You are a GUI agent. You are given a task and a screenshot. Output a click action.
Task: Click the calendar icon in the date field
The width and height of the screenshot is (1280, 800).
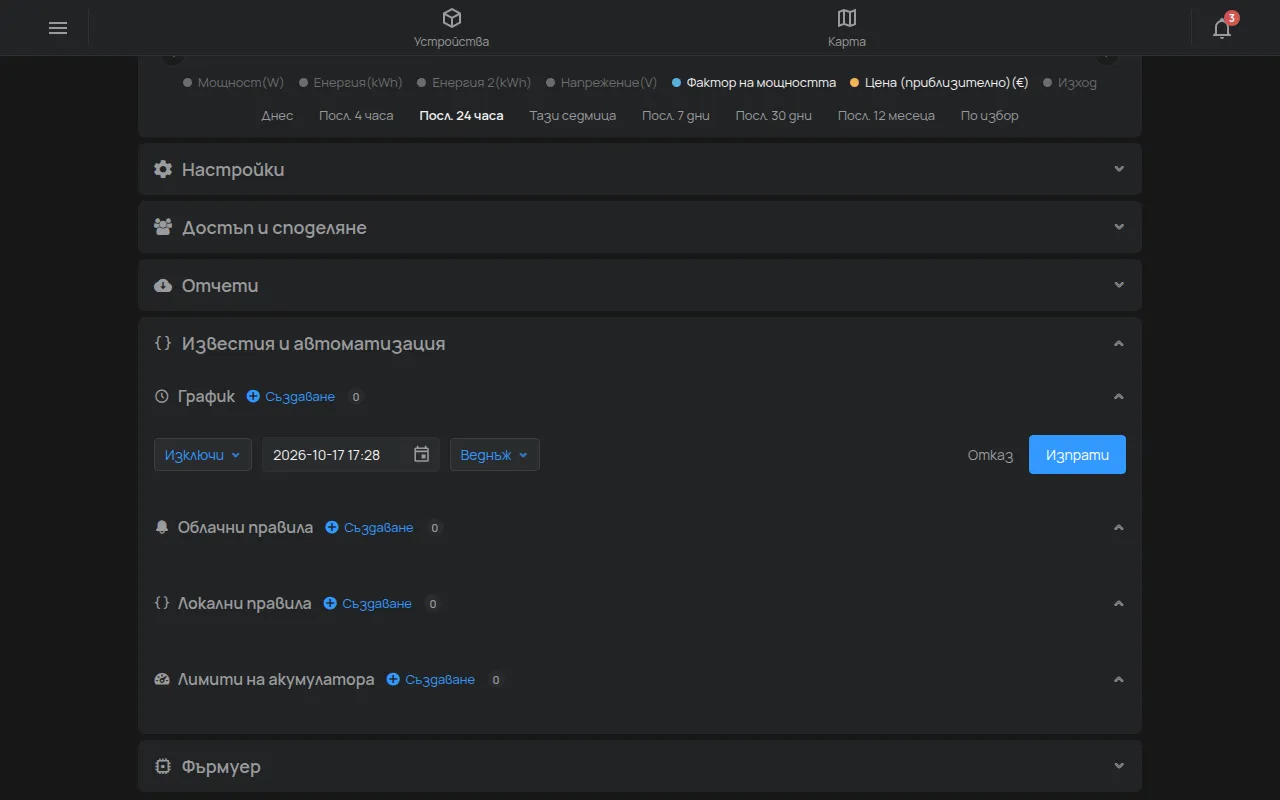coord(422,455)
